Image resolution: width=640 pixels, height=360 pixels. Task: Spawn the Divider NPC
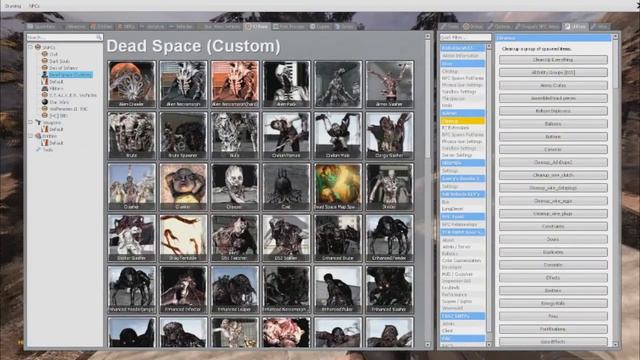[x=389, y=187]
